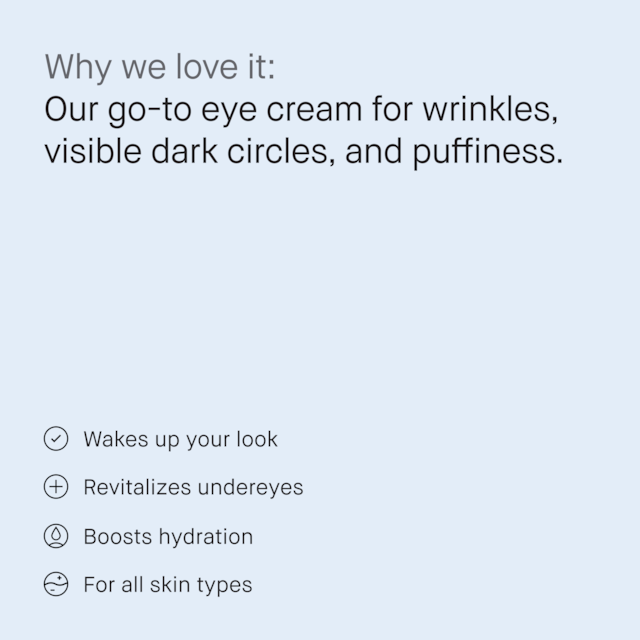This screenshot has height=640, width=640.
Task: Click the "Boosts hydration" benefit text
Action: coord(168,536)
